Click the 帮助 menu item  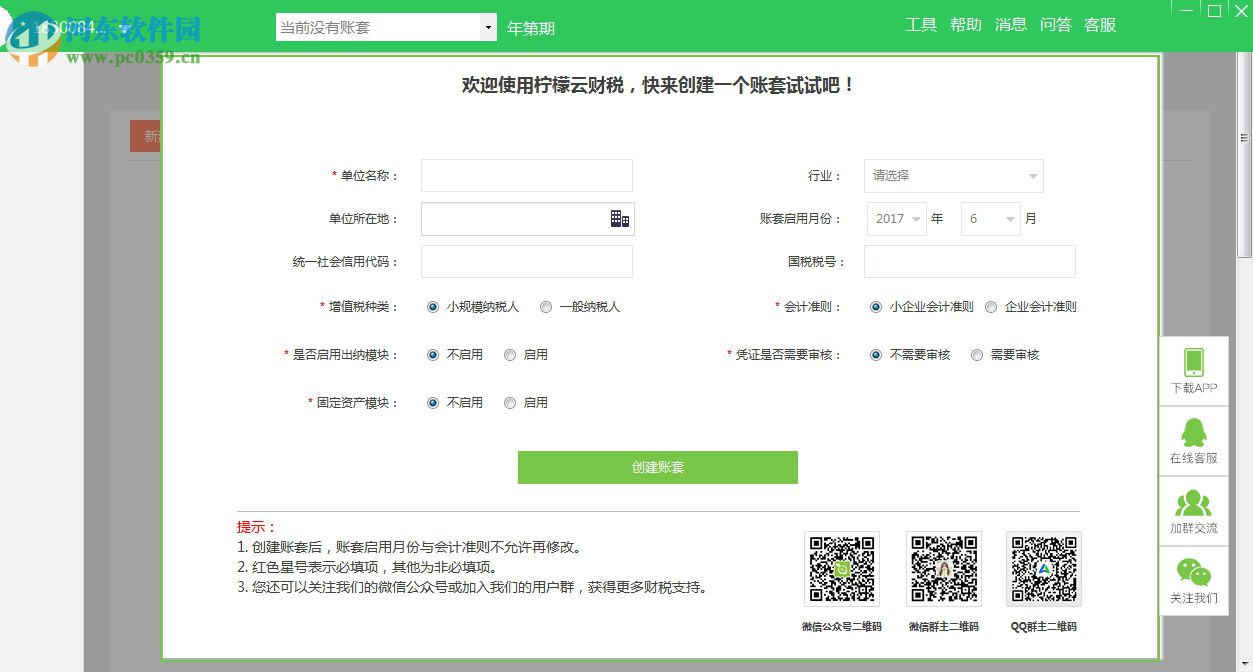pyautogui.click(x=965, y=25)
